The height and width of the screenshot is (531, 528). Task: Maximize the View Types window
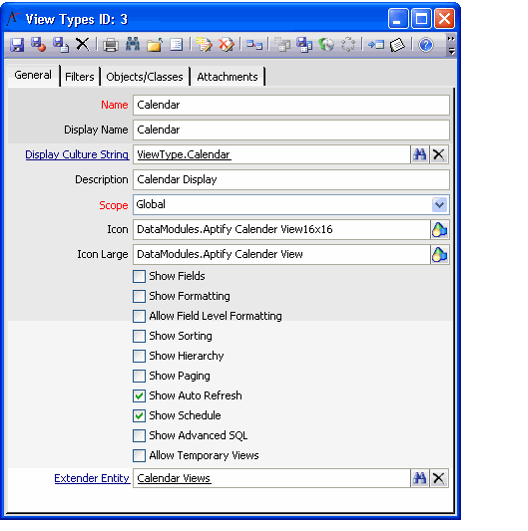point(421,19)
